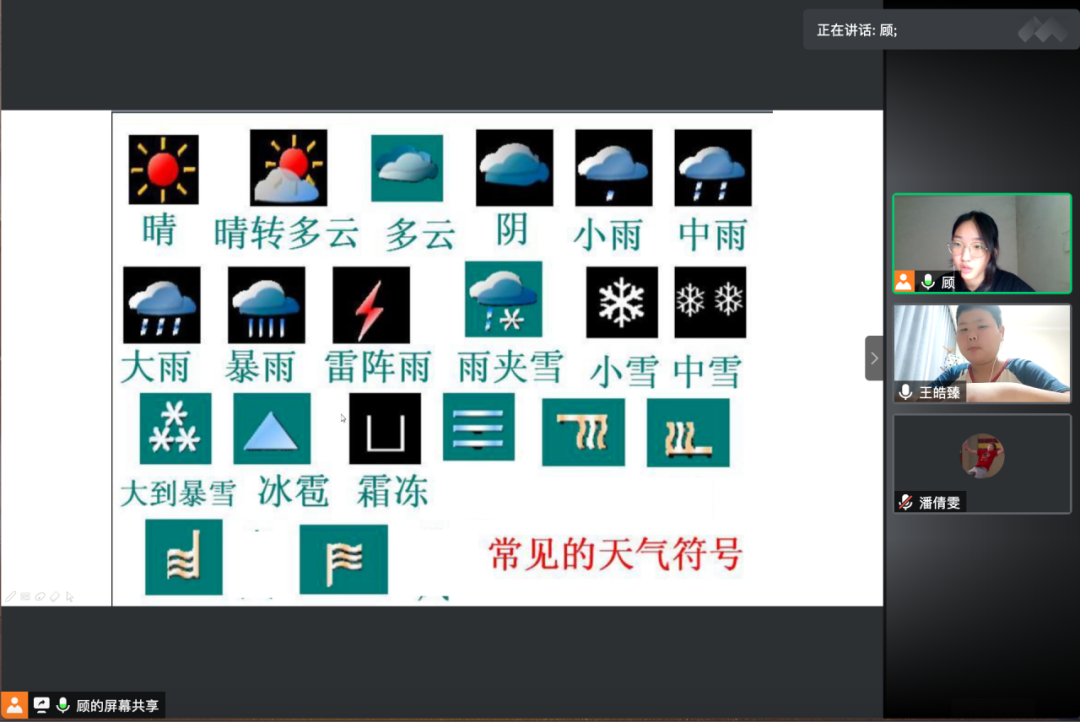Click 潘倩雯's profile avatar tile
The height and width of the screenshot is (722, 1080).
[981, 456]
